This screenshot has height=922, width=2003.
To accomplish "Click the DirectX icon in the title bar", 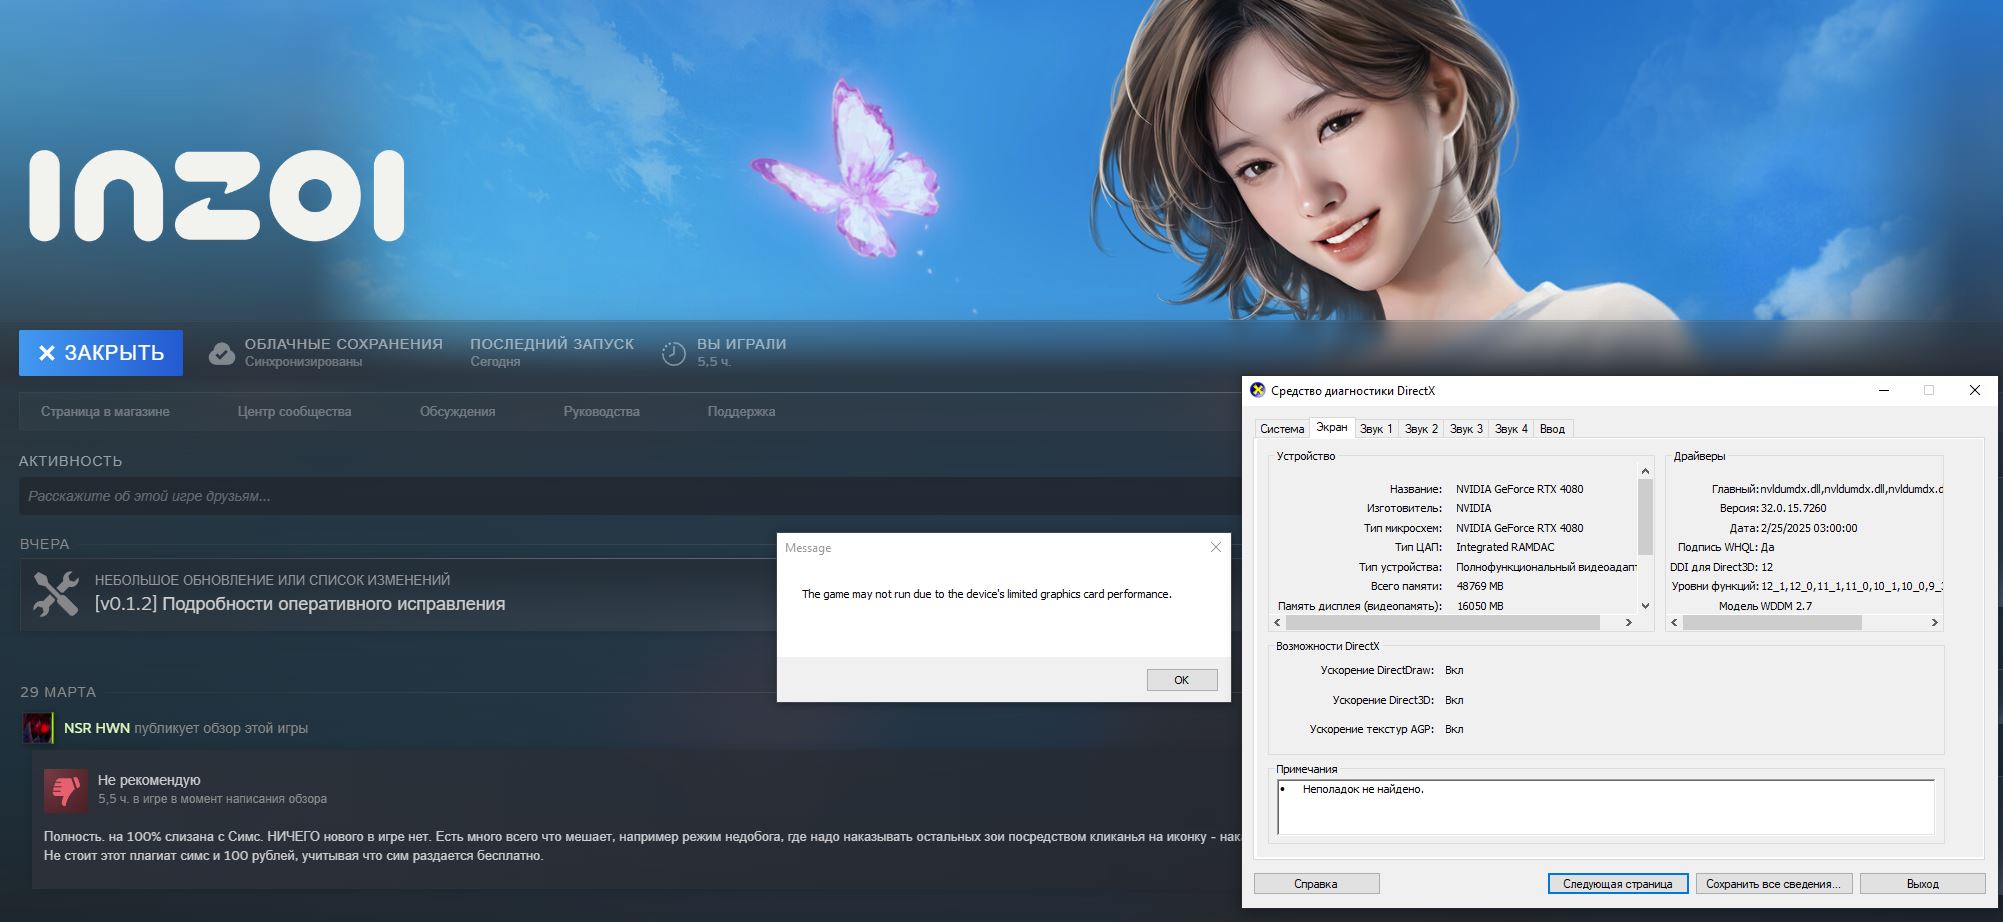I will click(1258, 390).
